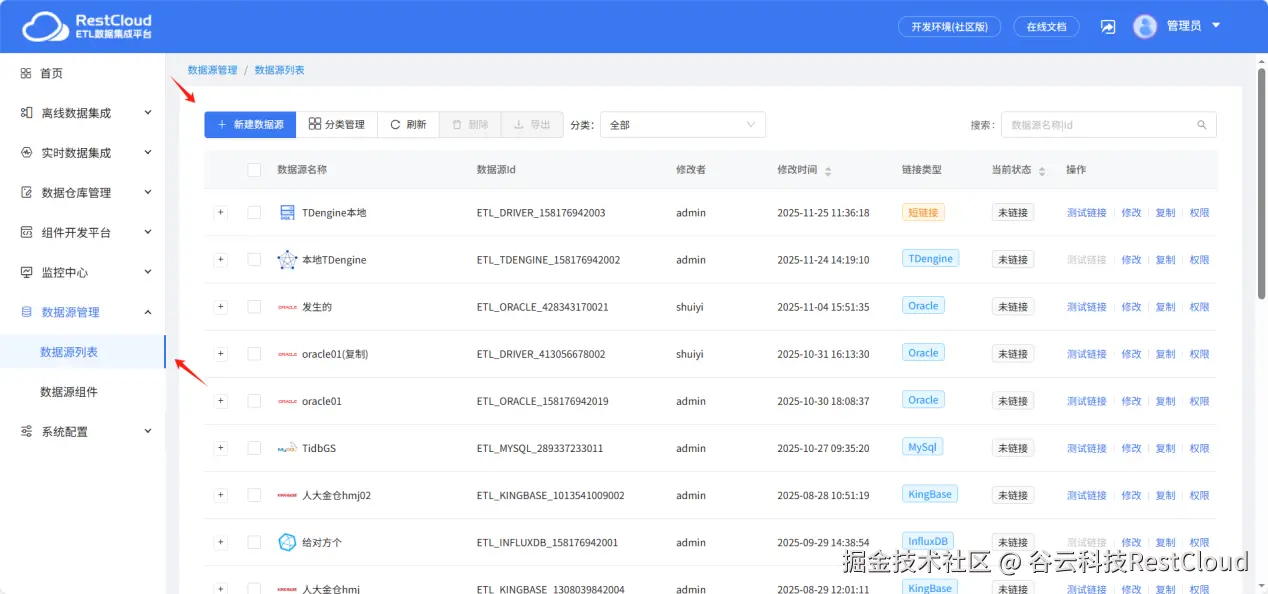Click the export 导出 toolbar icon
The width and height of the screenshot is (1268, 594).
click(531, 124)
